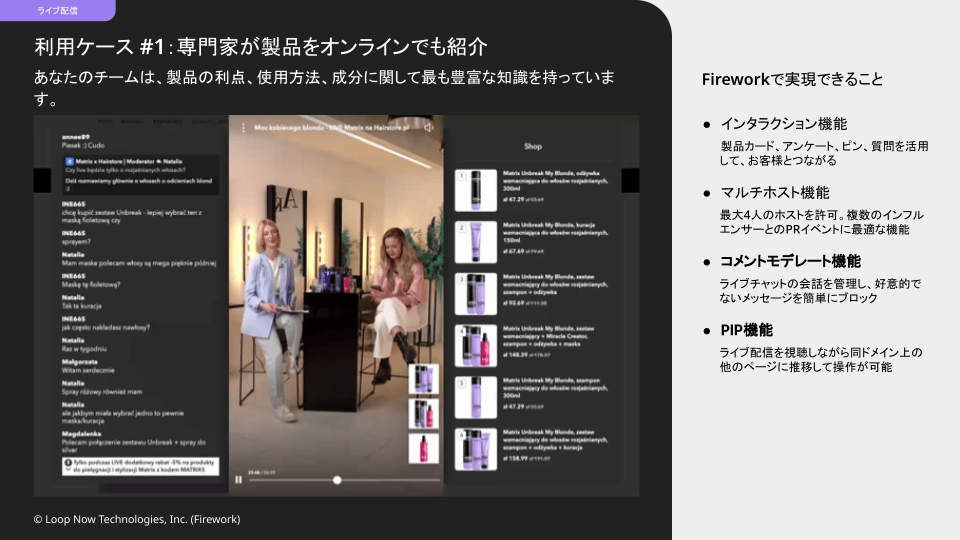Click the 'Raz w tygodniu' chat message
This screenshot has height=540, width=960.
tap(84, 349)
